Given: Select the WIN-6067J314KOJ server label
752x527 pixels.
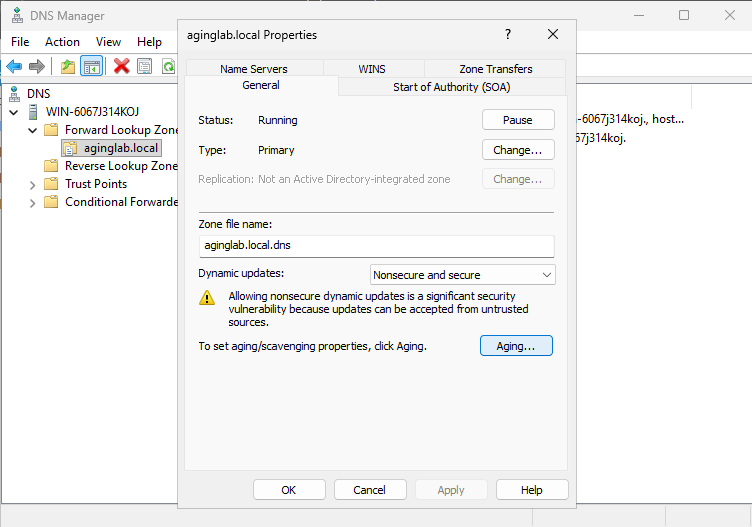Looking at the screenshot, I should pyautogui.click(x=93, y=112).
